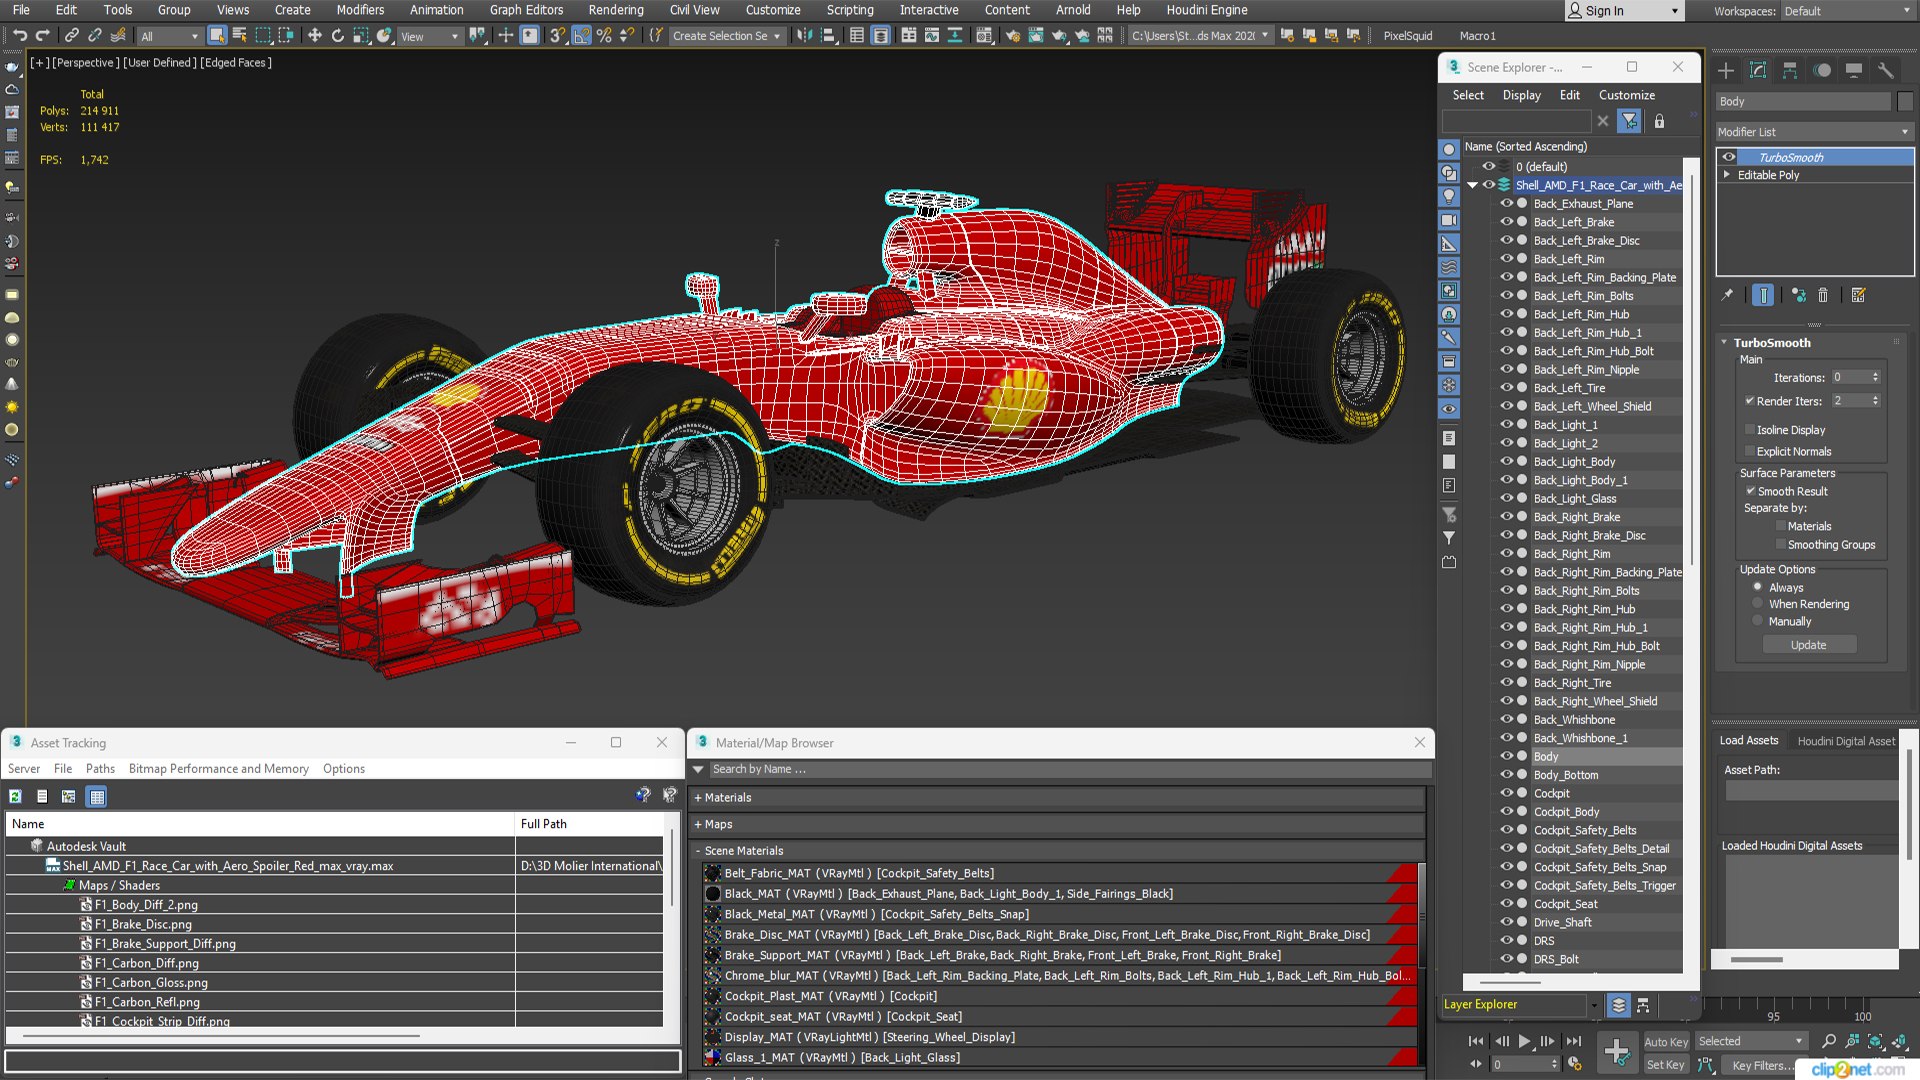Uncheck Smooth Result checkbox

pos(1750,491)
